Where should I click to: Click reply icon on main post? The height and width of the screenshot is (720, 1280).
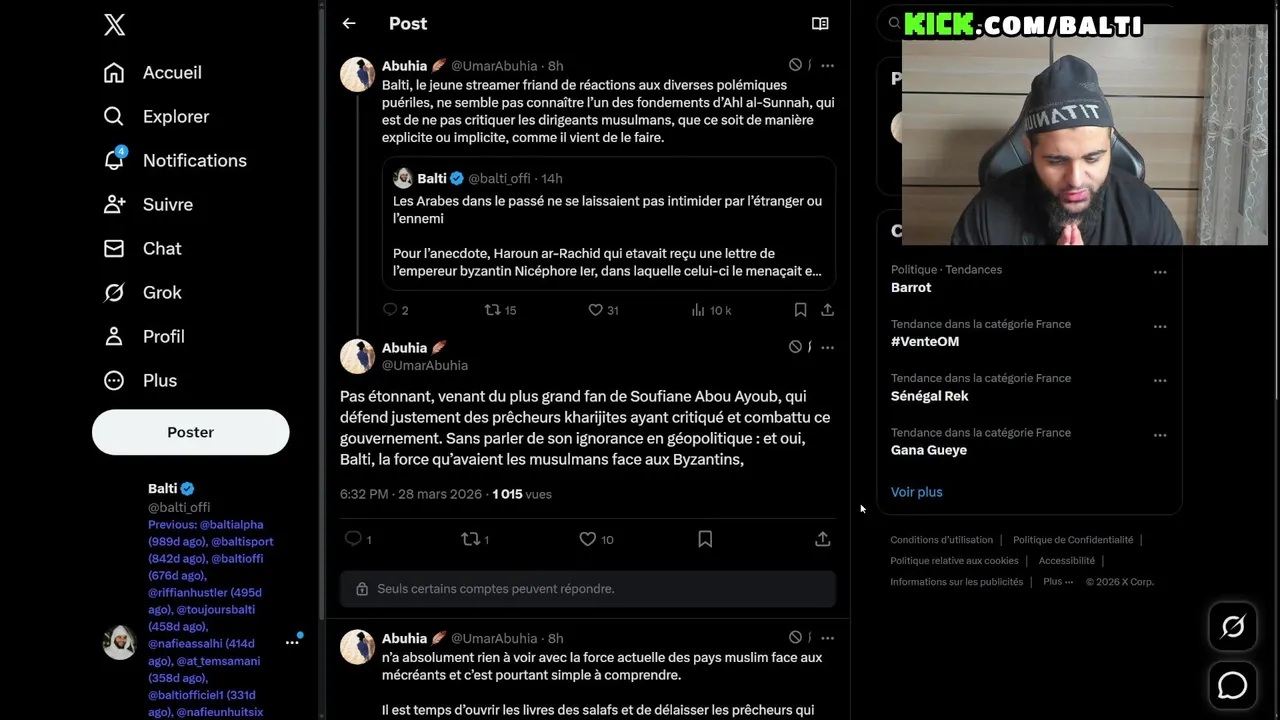[x=353, y=539]
